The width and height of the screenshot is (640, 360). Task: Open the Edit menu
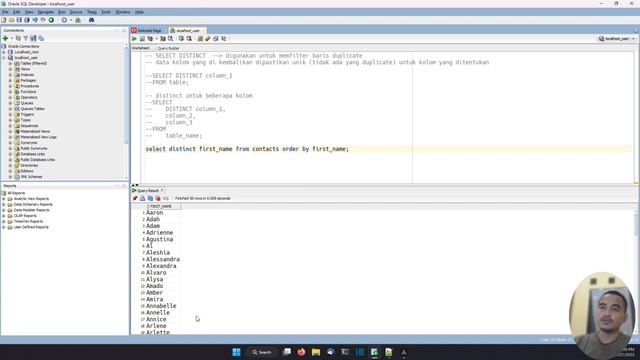(x=16, y=12)
